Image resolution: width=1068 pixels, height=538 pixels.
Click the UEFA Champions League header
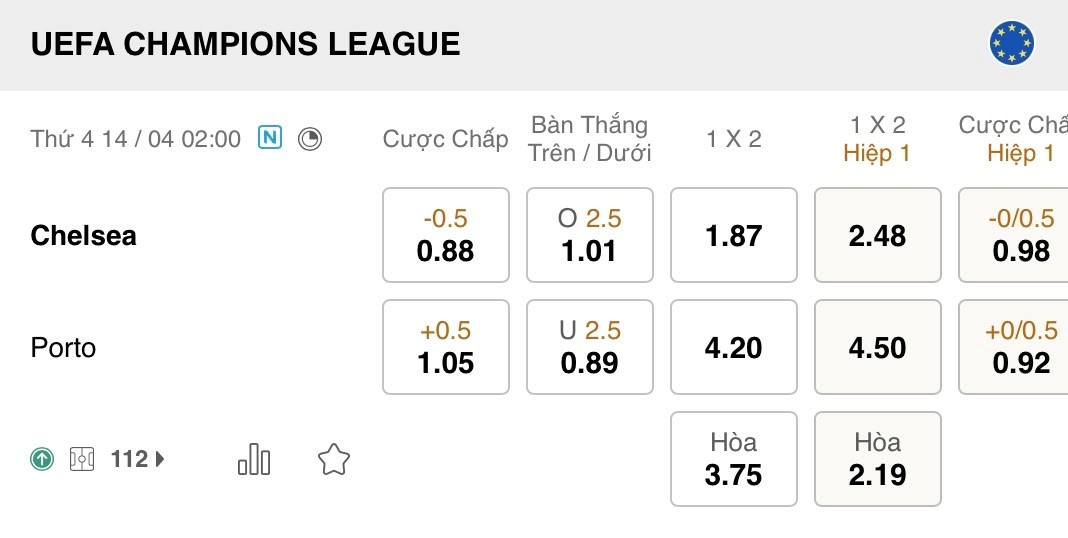(x=246, y=45)
